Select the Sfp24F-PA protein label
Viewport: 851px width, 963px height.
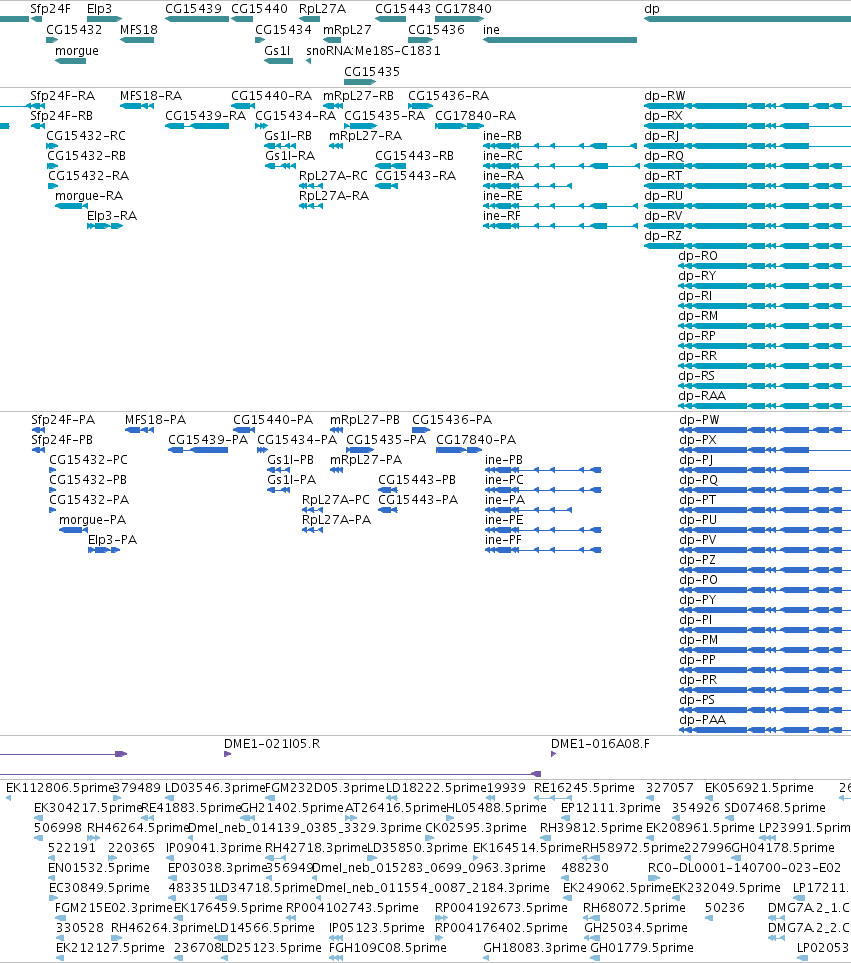pyautogui.click(x=63, y=420)
